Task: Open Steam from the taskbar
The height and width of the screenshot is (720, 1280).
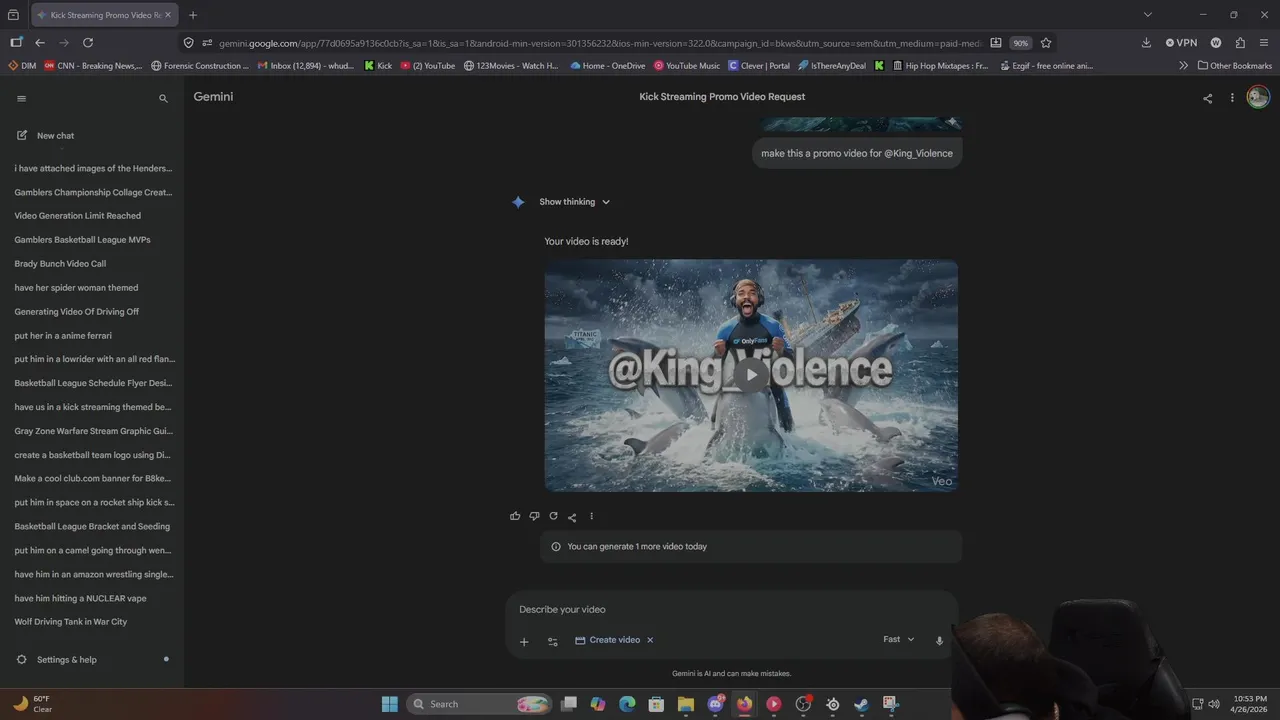Action: [x=862, y=704]
